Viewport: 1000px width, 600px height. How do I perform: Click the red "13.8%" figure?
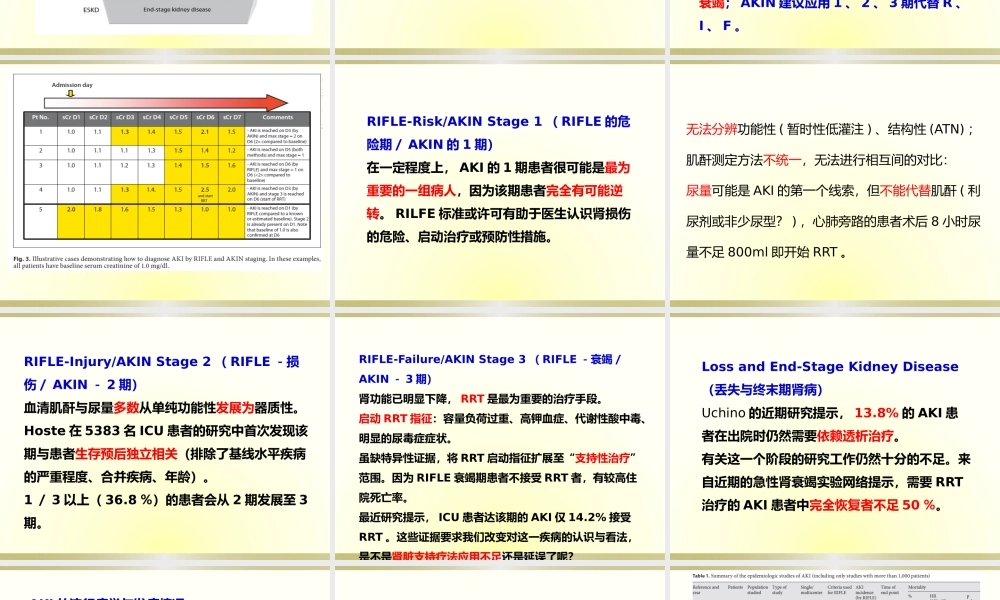876,413
